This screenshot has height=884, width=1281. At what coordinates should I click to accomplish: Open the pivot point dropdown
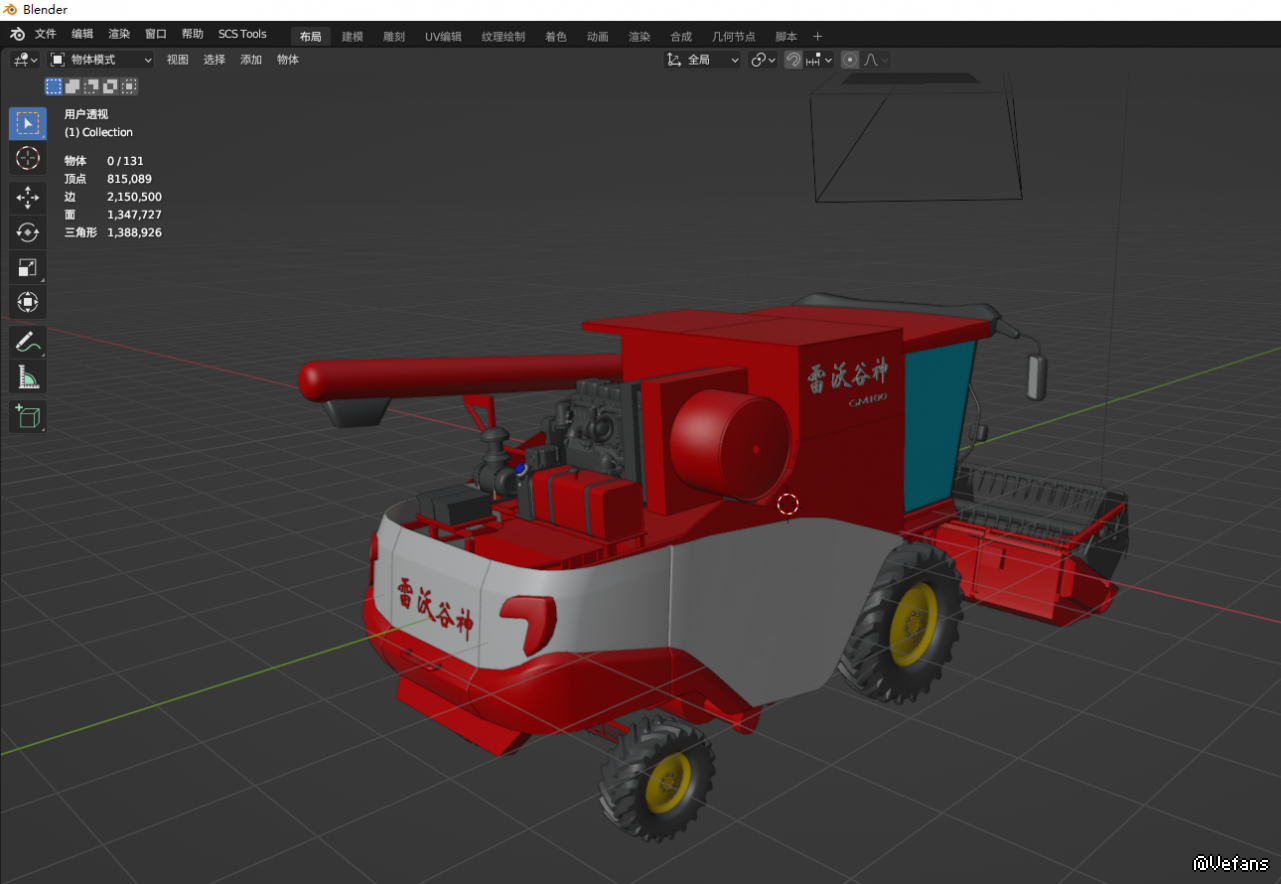pyautogui.click(x=763, y=60)
